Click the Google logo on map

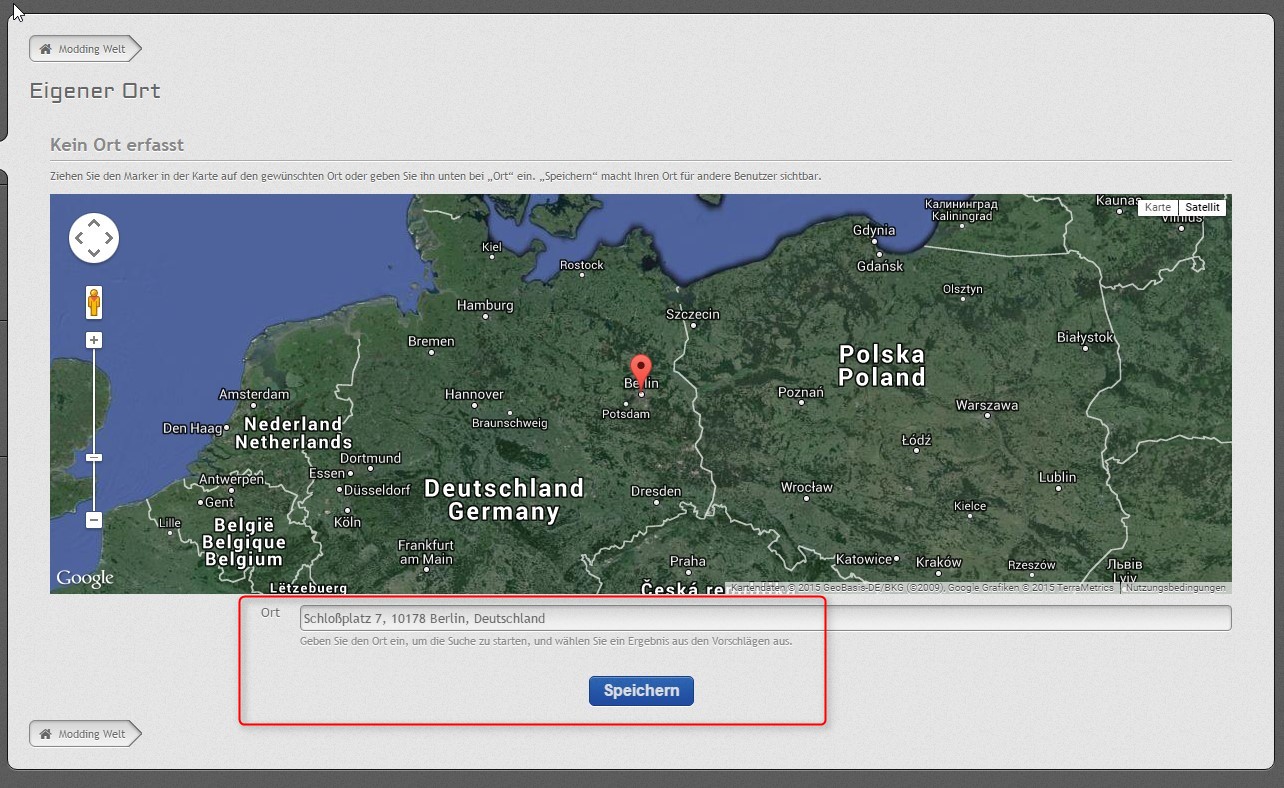(x=85, y=578)
